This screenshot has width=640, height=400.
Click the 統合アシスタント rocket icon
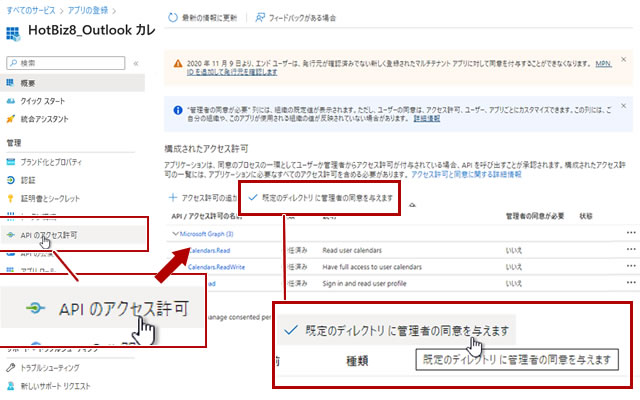click(x=11, y=119)
